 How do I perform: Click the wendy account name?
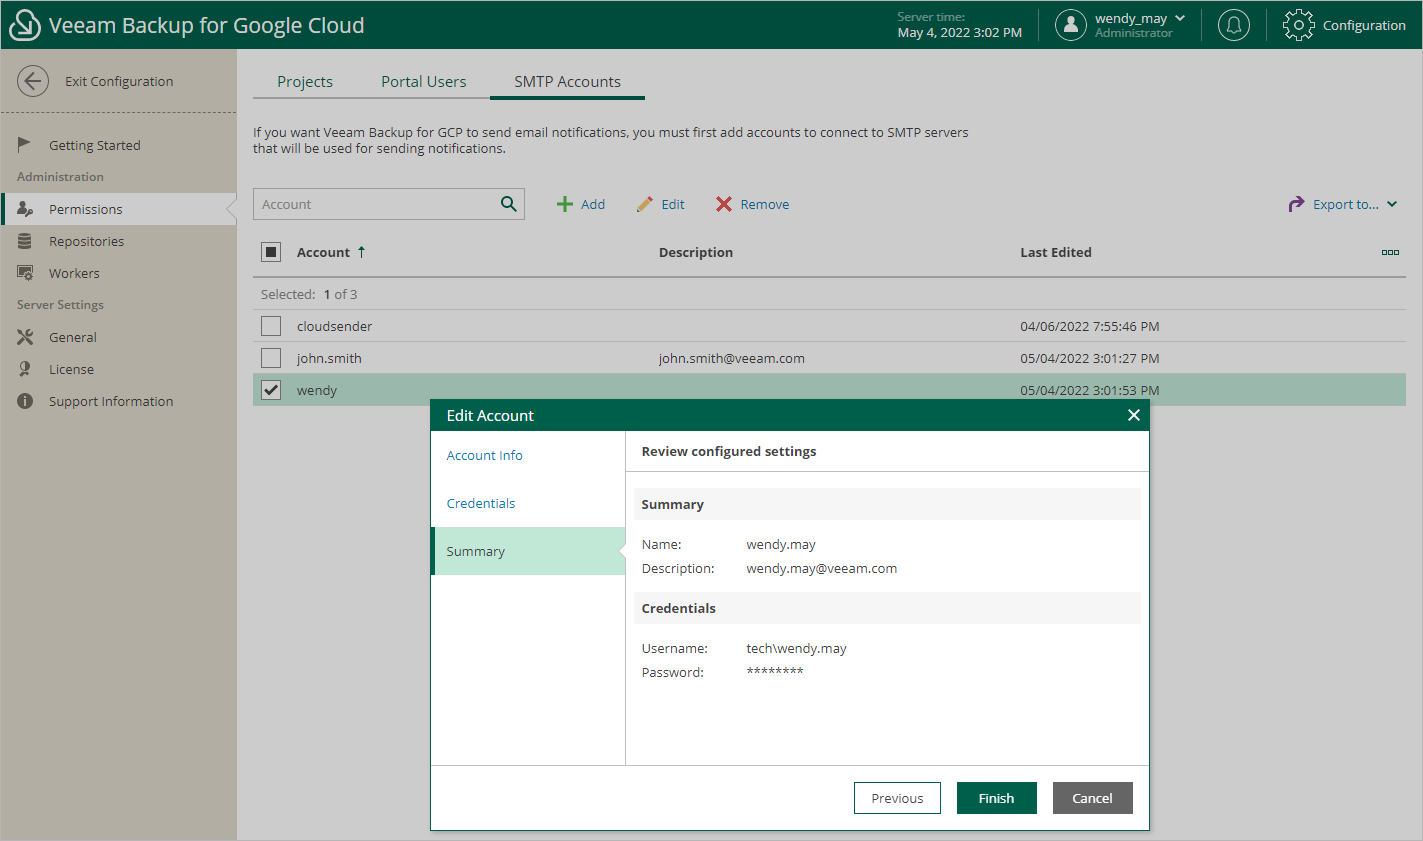pyautogui.click(x=317, y=390)
